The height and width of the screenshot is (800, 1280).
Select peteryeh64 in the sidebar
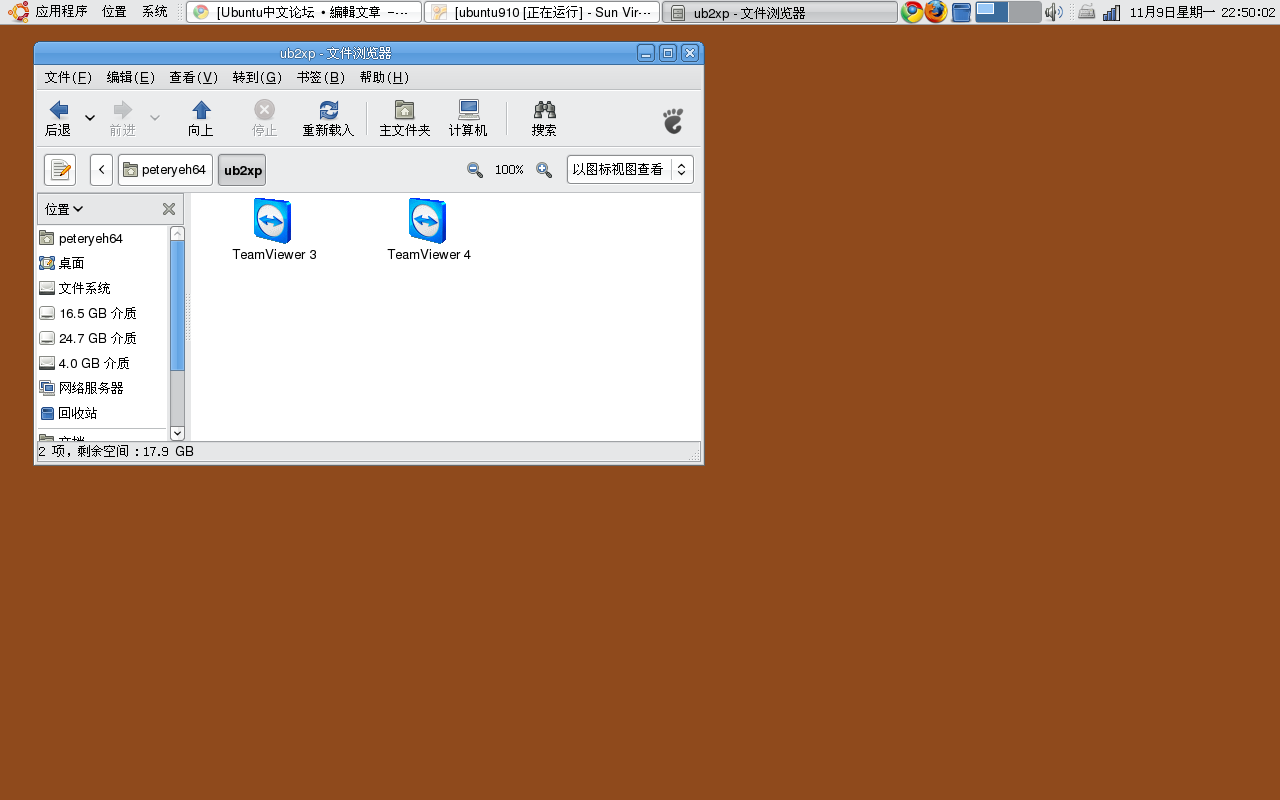click(102, 238)
